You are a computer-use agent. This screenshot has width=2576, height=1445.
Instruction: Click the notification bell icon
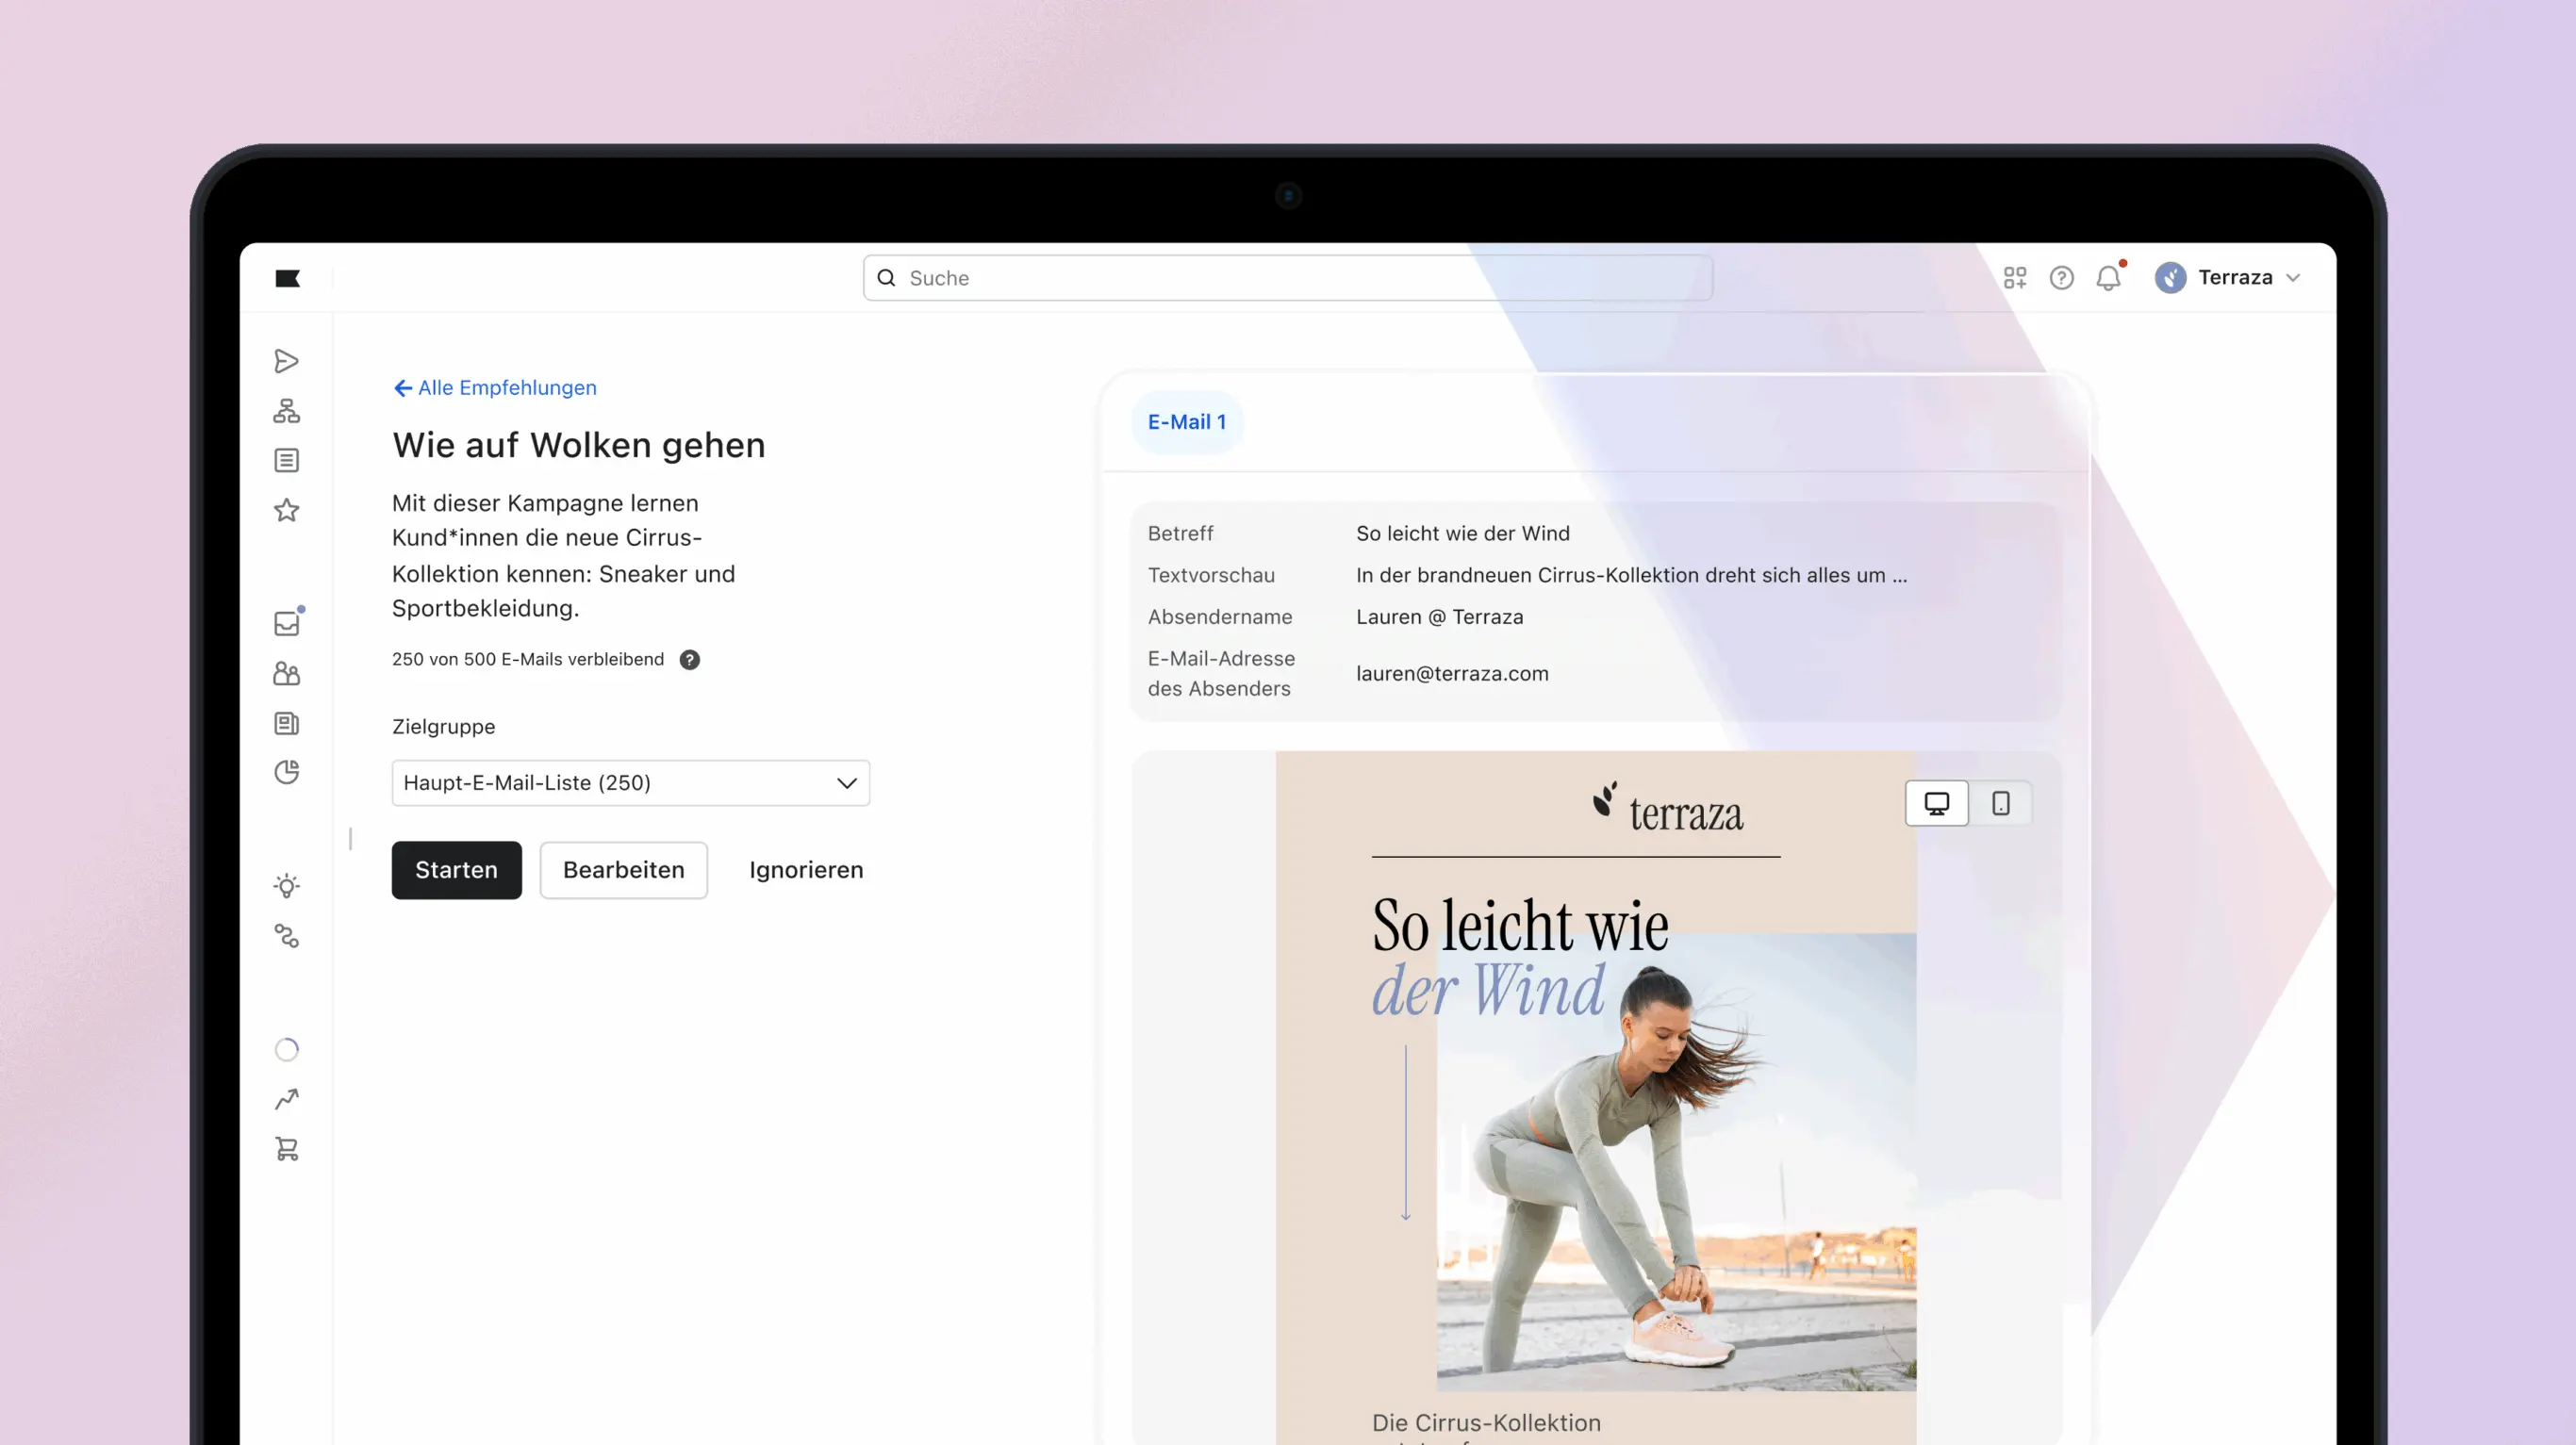tap(2108, 278)
